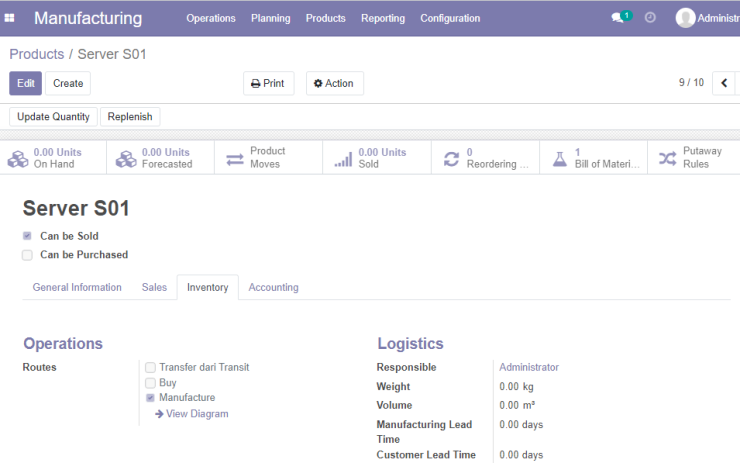Click the Replenish button
This screenshot has height=463, width=740.
click(130, 117)
